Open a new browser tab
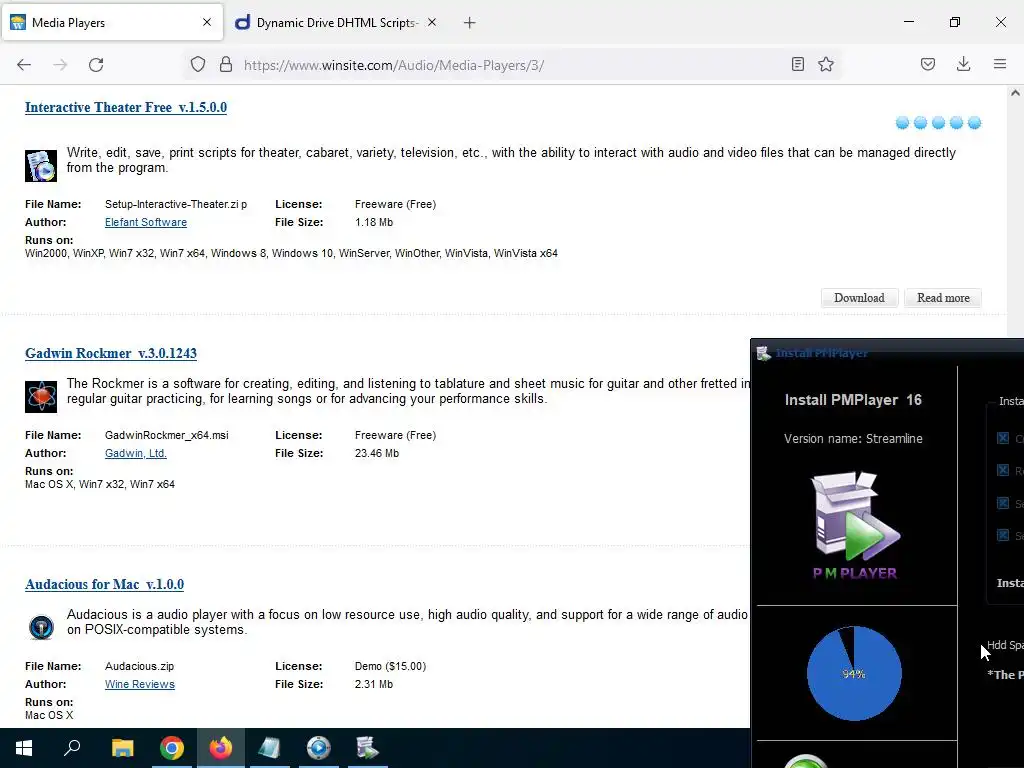Screen dimensions: 1024x768 (470, 23)
